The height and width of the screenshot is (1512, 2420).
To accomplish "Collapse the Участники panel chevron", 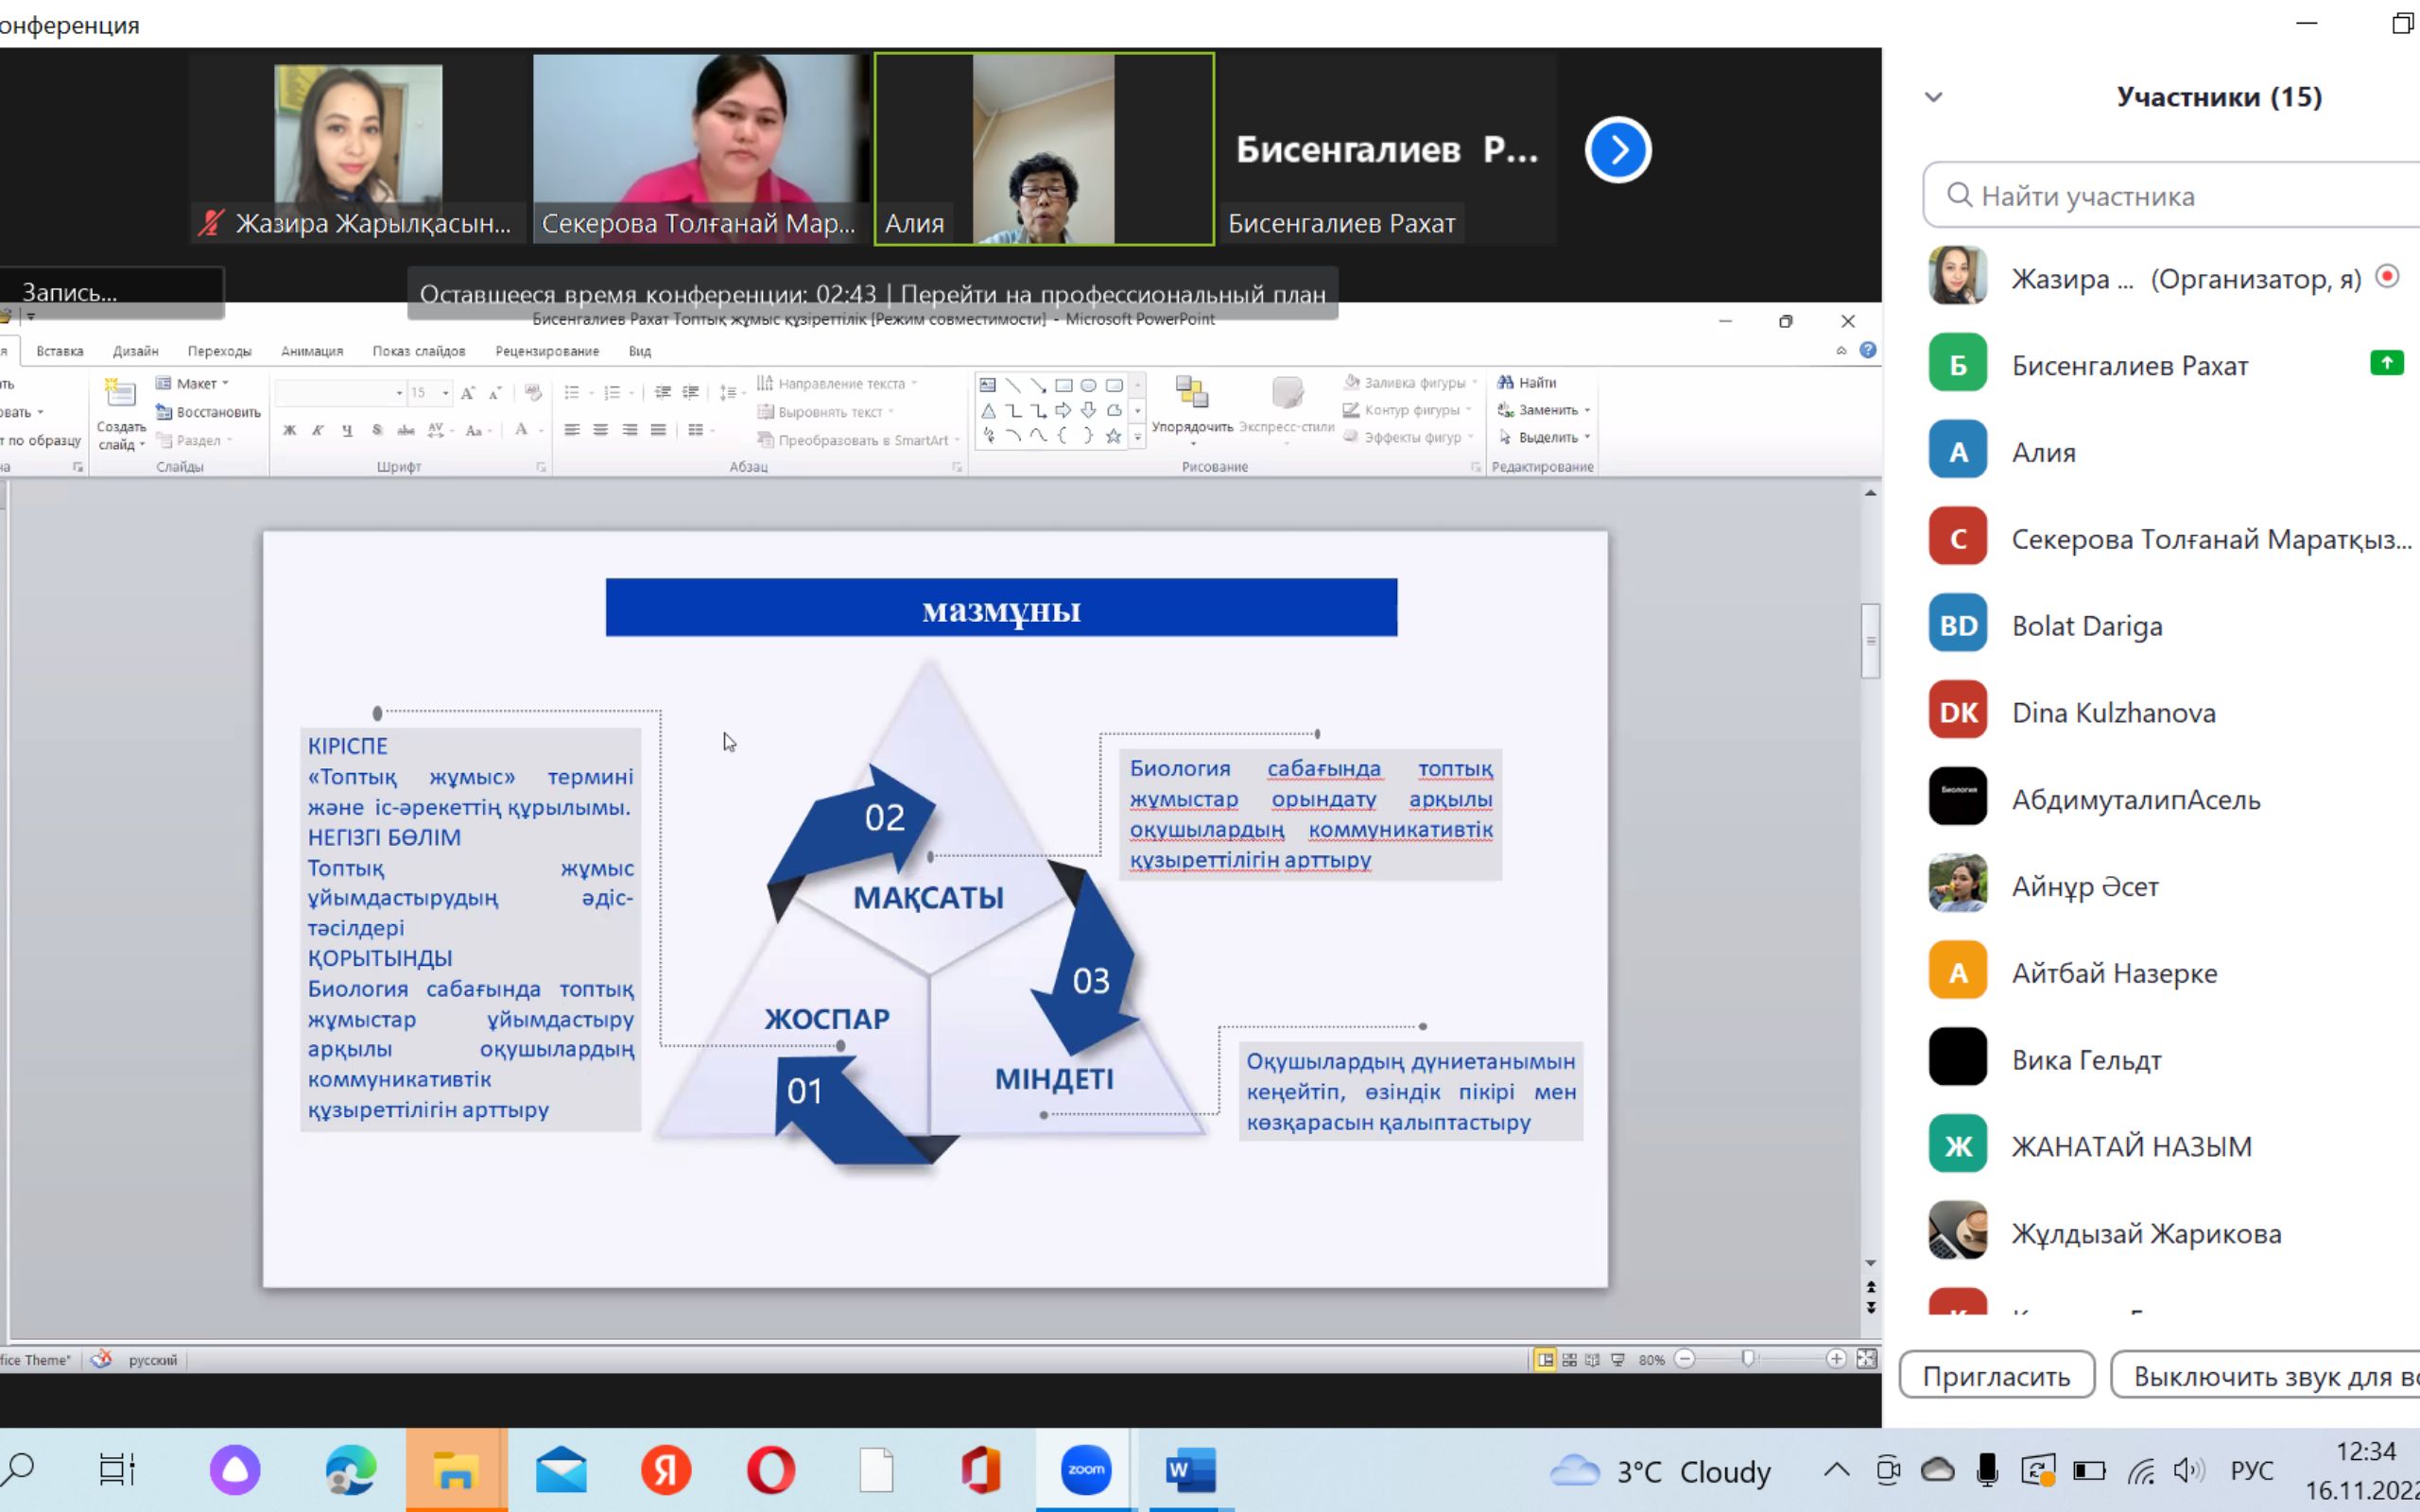I will 1933,97.
